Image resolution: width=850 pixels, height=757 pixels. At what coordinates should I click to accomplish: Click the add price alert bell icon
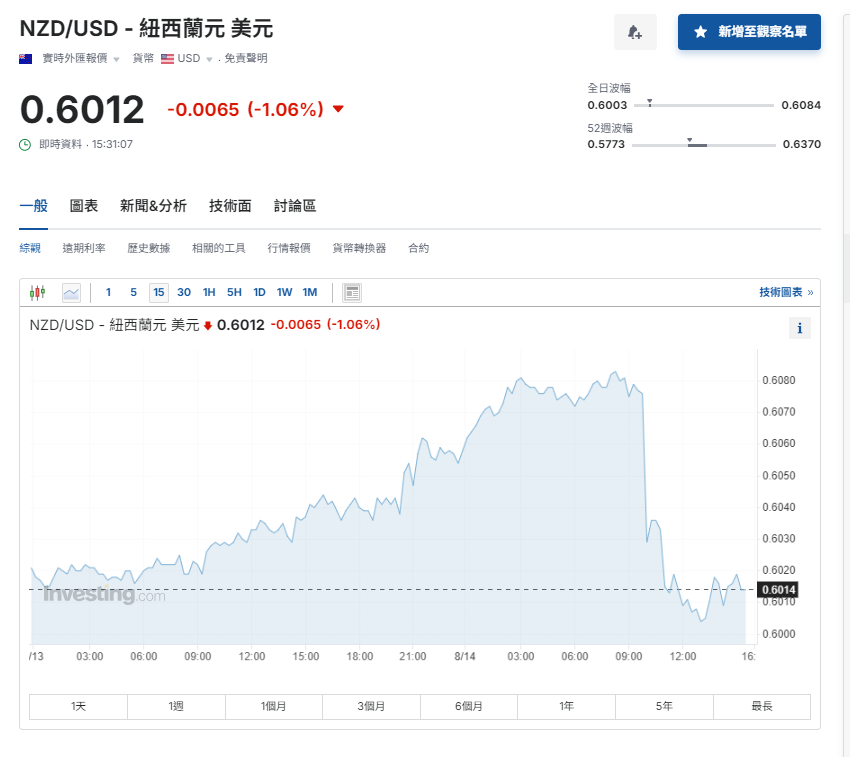634,32
